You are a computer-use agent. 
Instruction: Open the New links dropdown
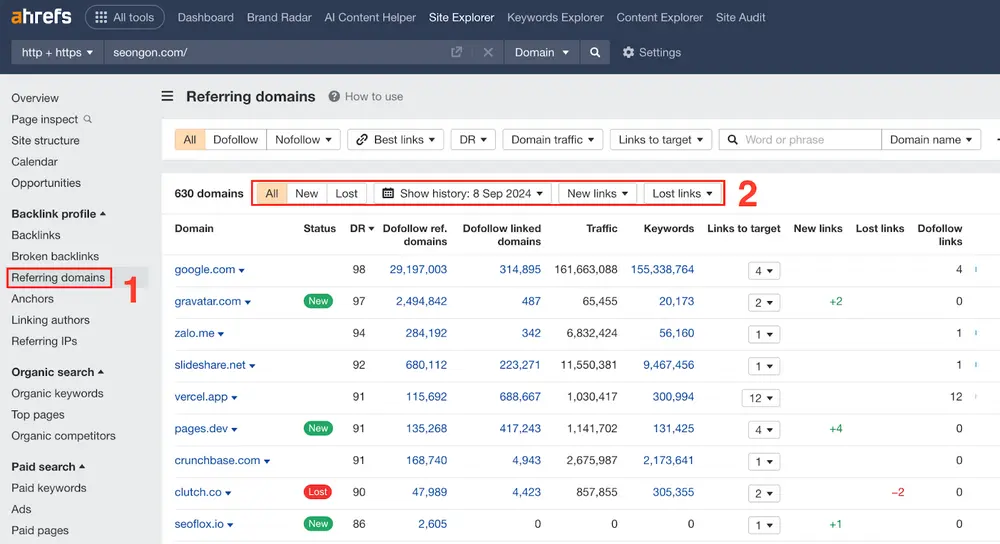[x=598, y=193]
